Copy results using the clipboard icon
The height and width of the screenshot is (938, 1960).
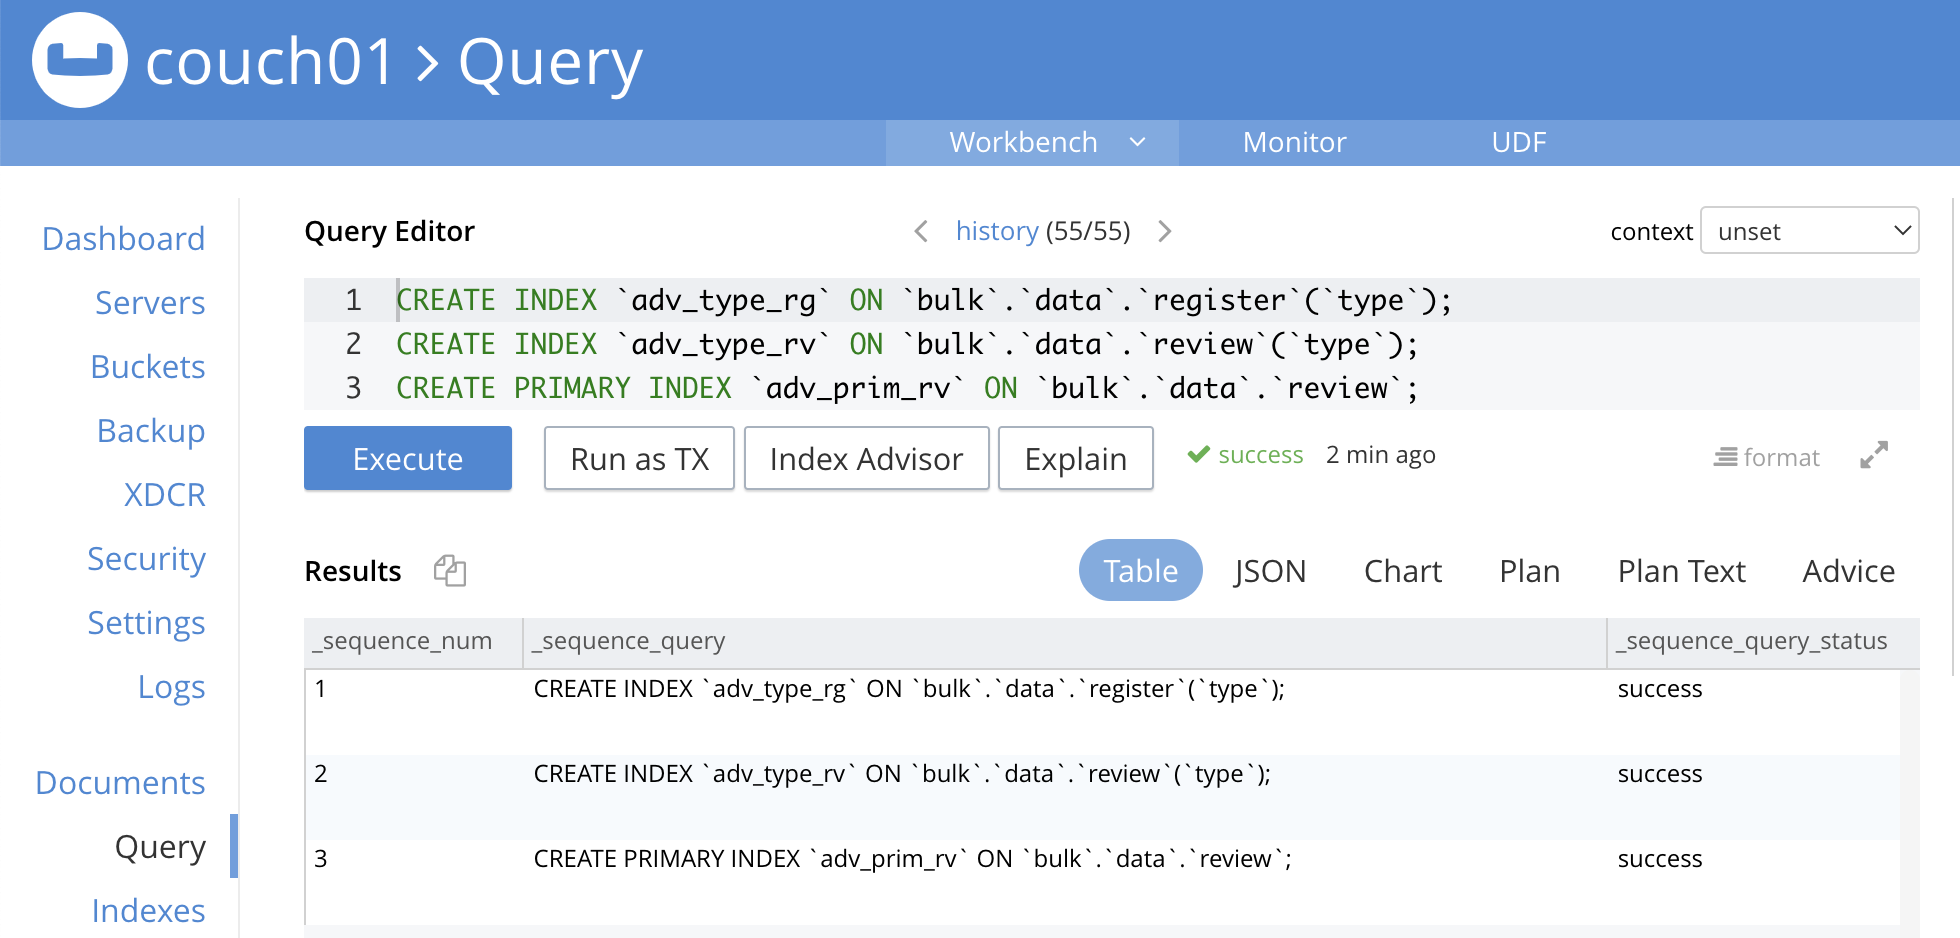(x=449, y=570)
